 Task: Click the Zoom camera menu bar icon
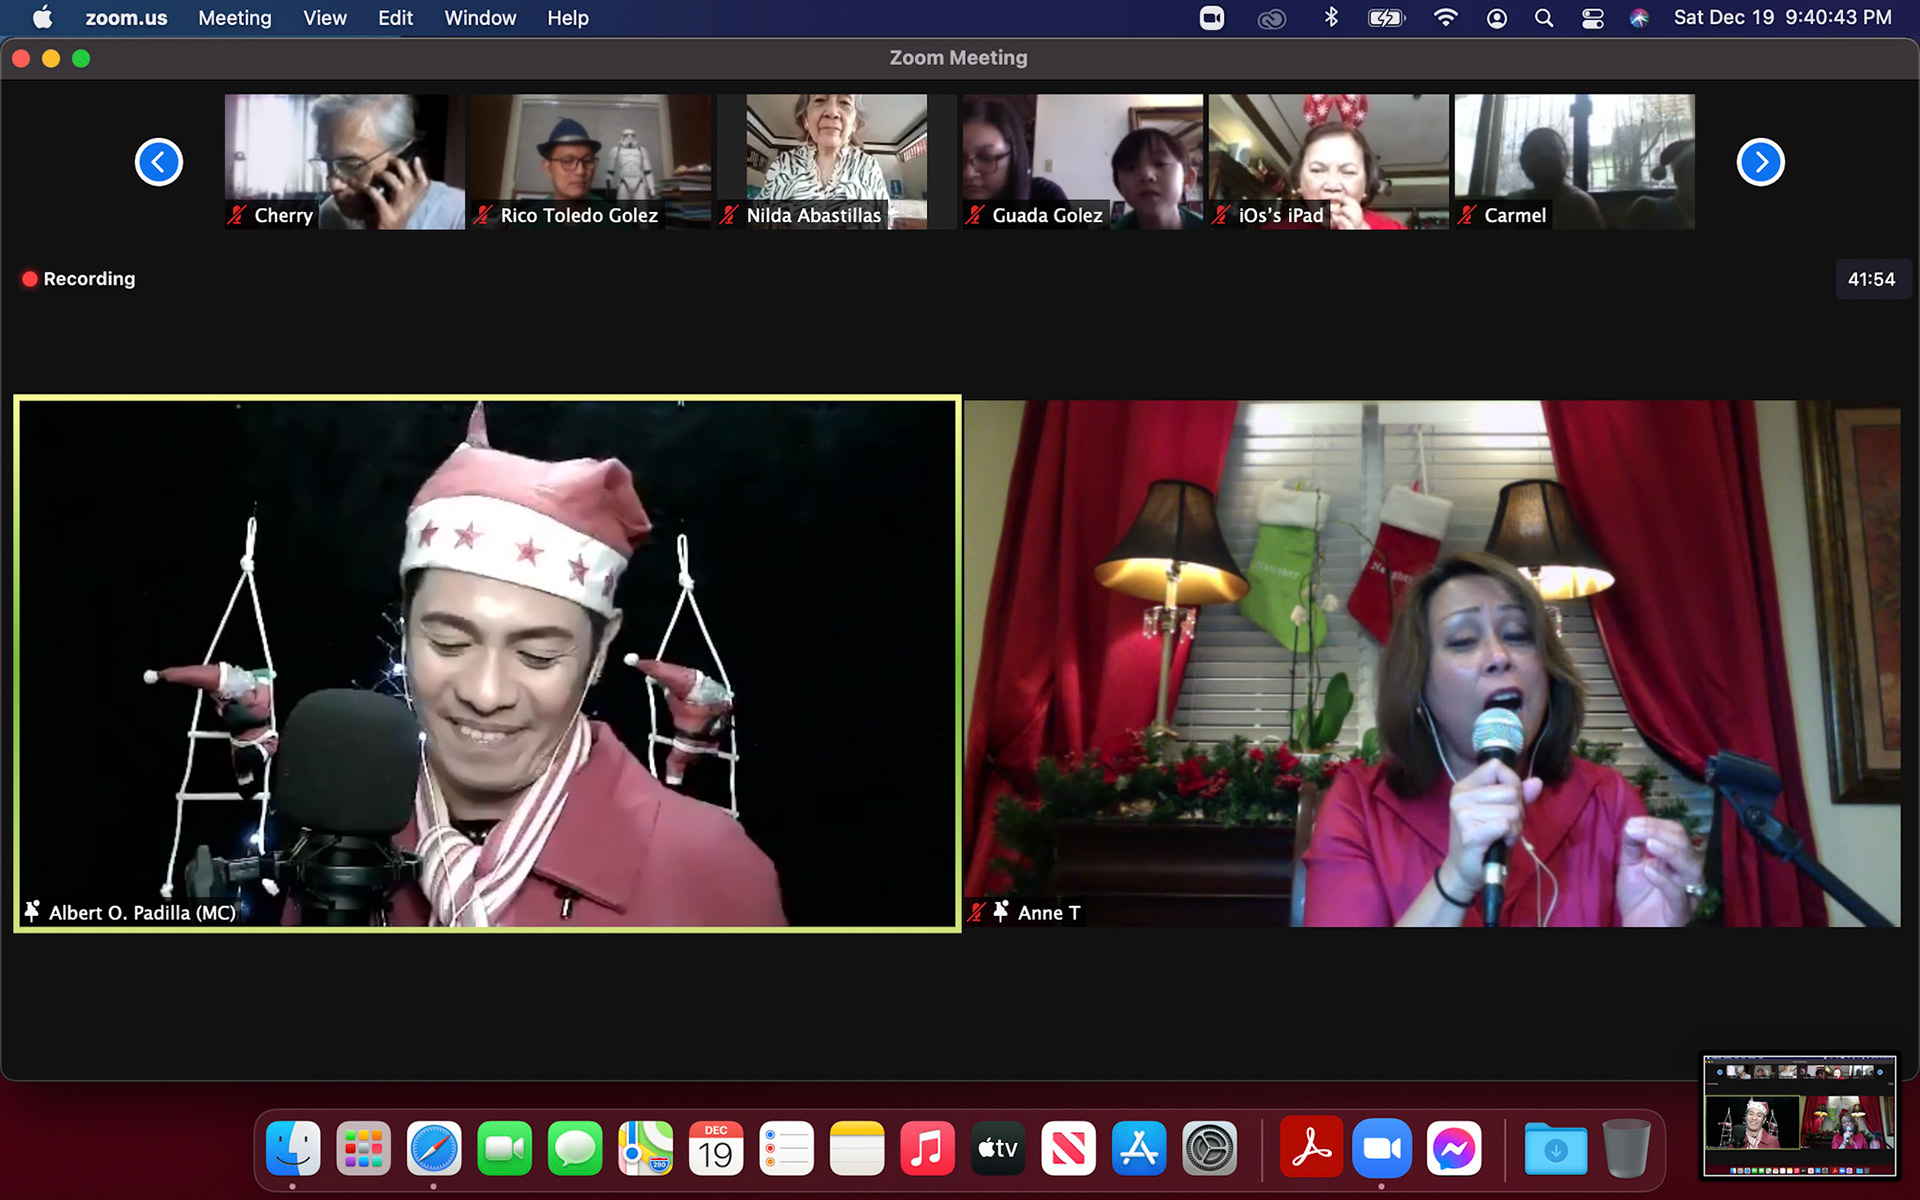point(1211,18)
